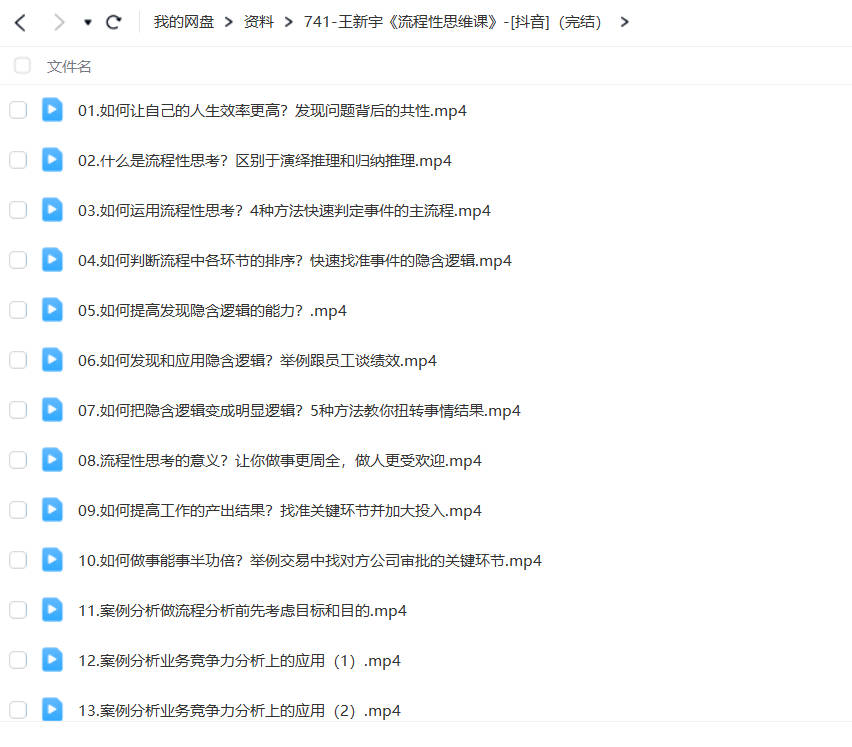Select file name 03.如何运用流程性思考？4种方法快速判定事件的主流程.mp4

tap(284, 211)
